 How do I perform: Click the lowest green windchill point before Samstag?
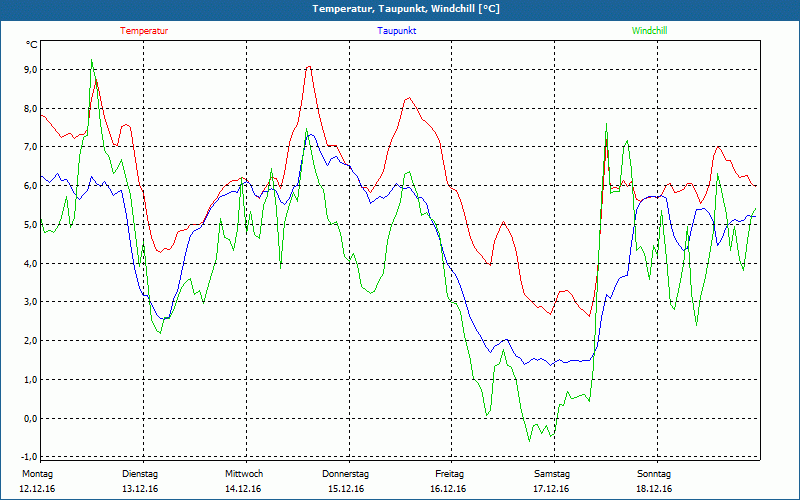point(530,441)
